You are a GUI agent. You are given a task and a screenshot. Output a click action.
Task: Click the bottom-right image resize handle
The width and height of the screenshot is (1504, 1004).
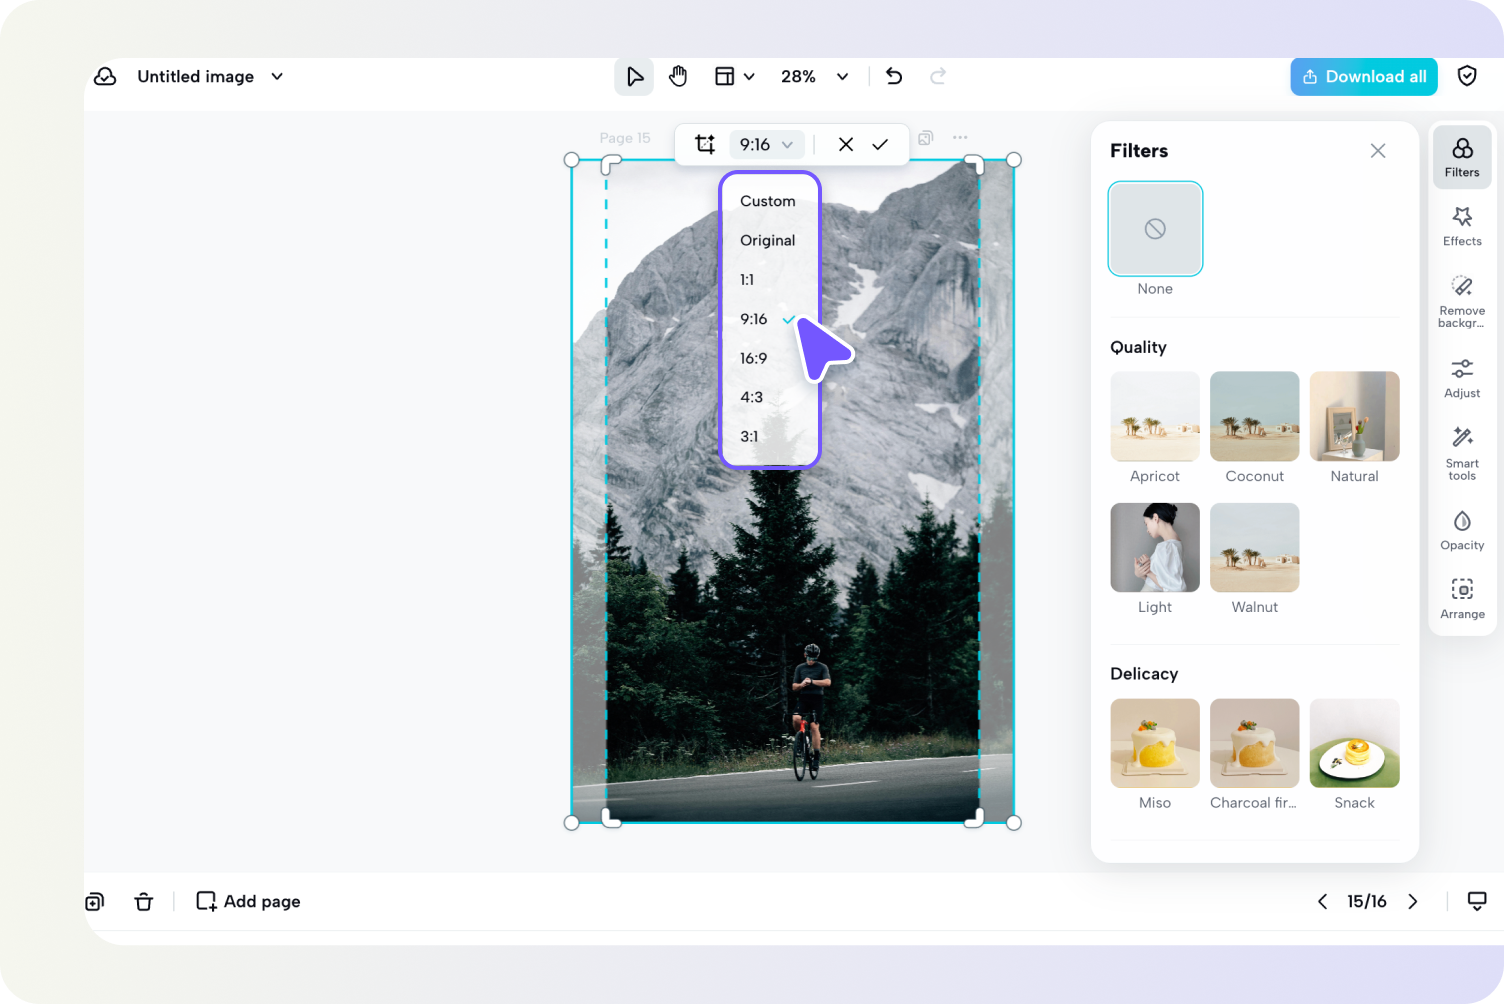[x=1014, y=823]
